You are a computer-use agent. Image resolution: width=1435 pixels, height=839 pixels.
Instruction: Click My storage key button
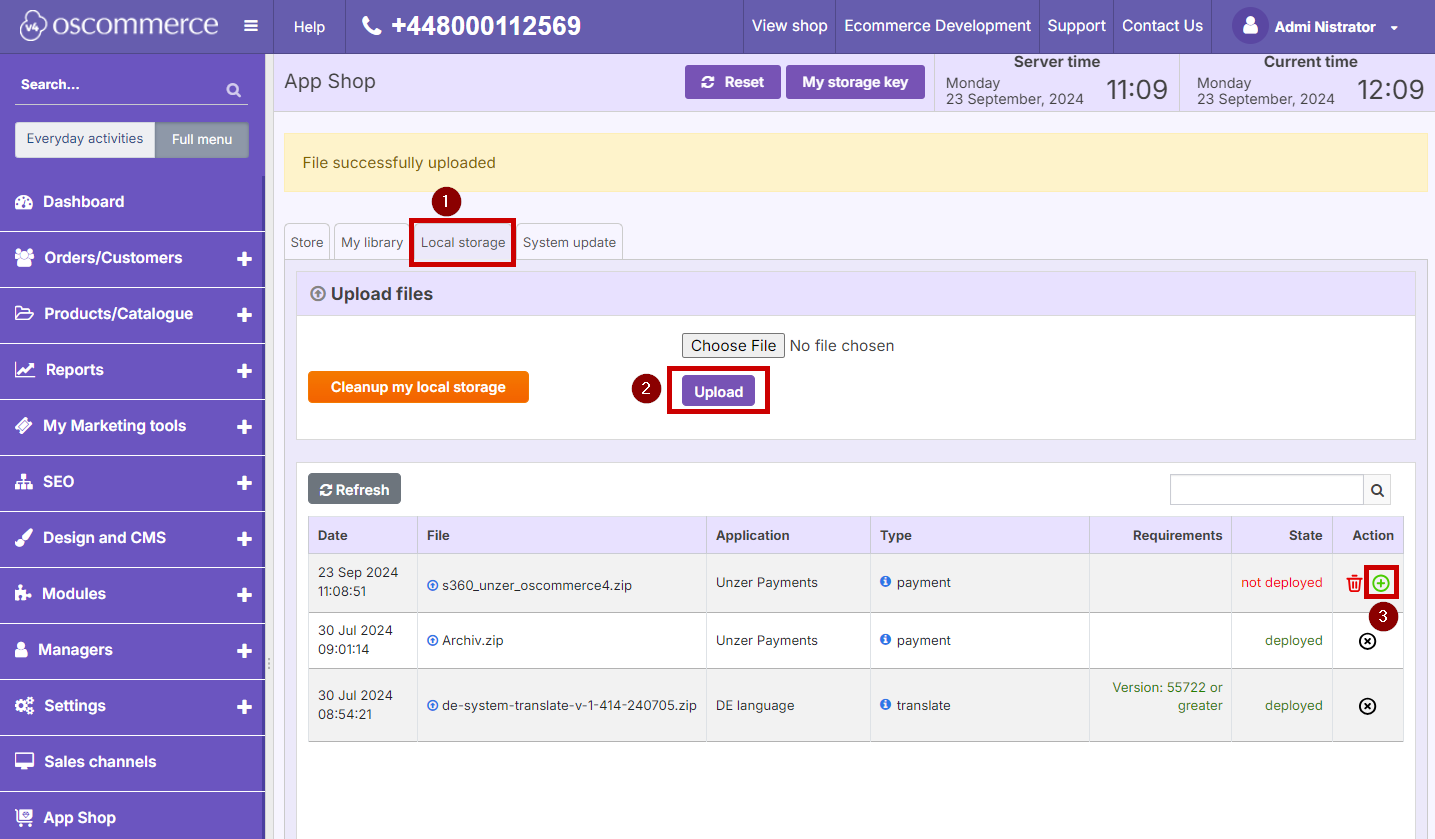click(855, 82)
